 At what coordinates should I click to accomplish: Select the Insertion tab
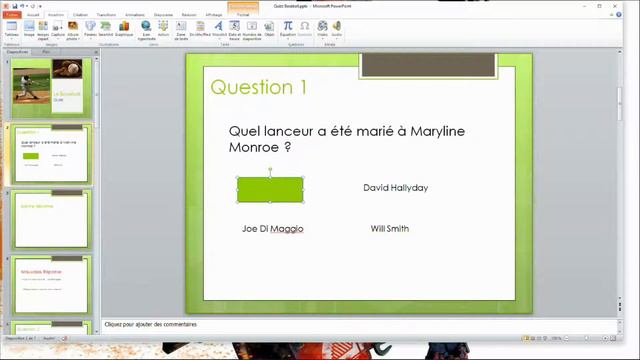[x=56, y=15]
